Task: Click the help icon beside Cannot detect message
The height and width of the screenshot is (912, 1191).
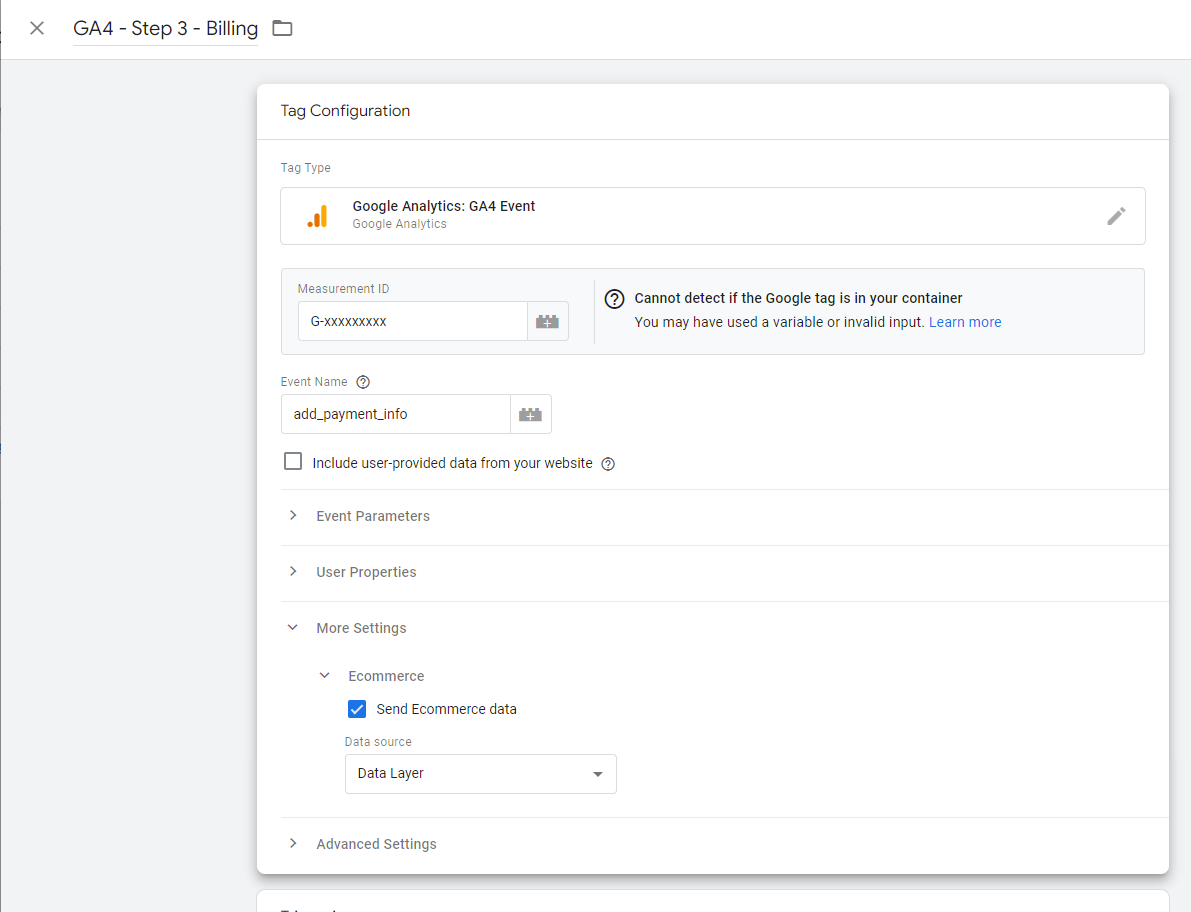Action: [x=614, y=298]
